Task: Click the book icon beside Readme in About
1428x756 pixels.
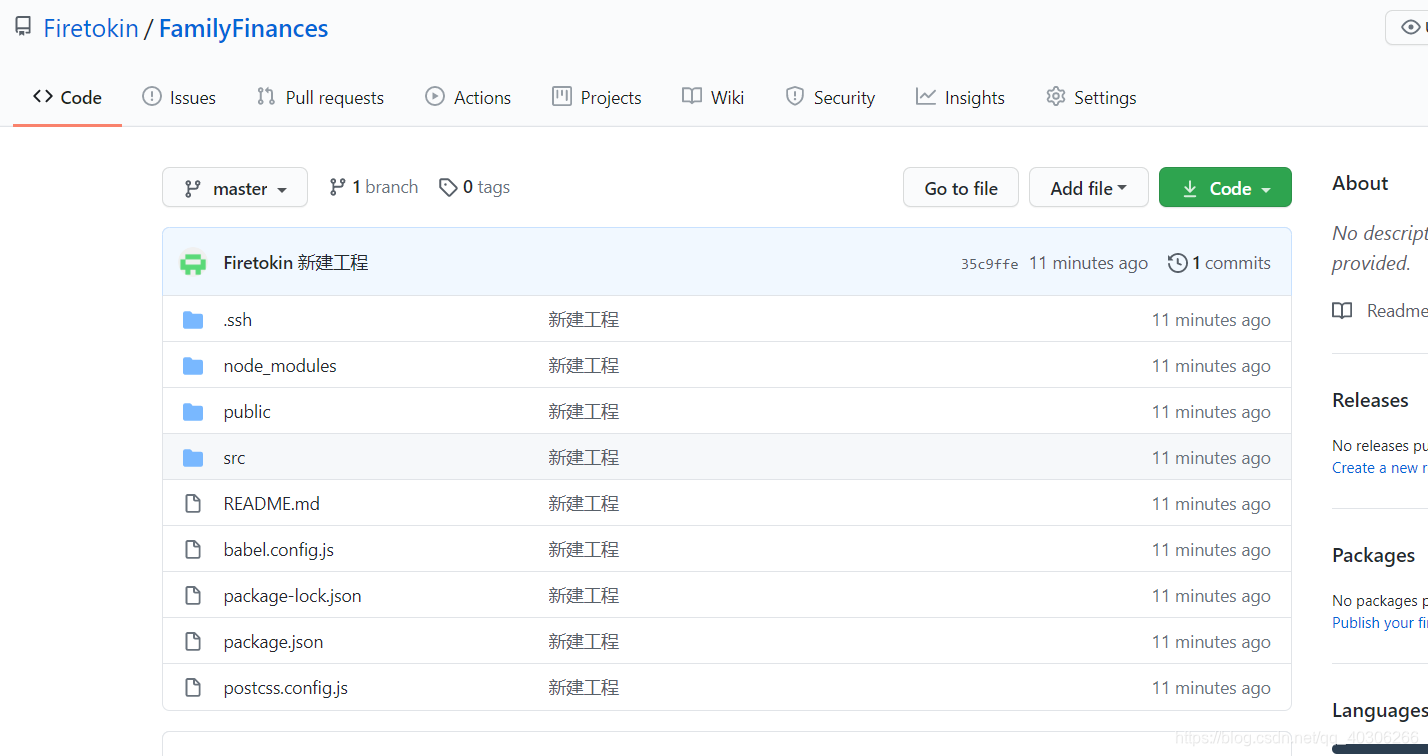Action: point(1342,311)
